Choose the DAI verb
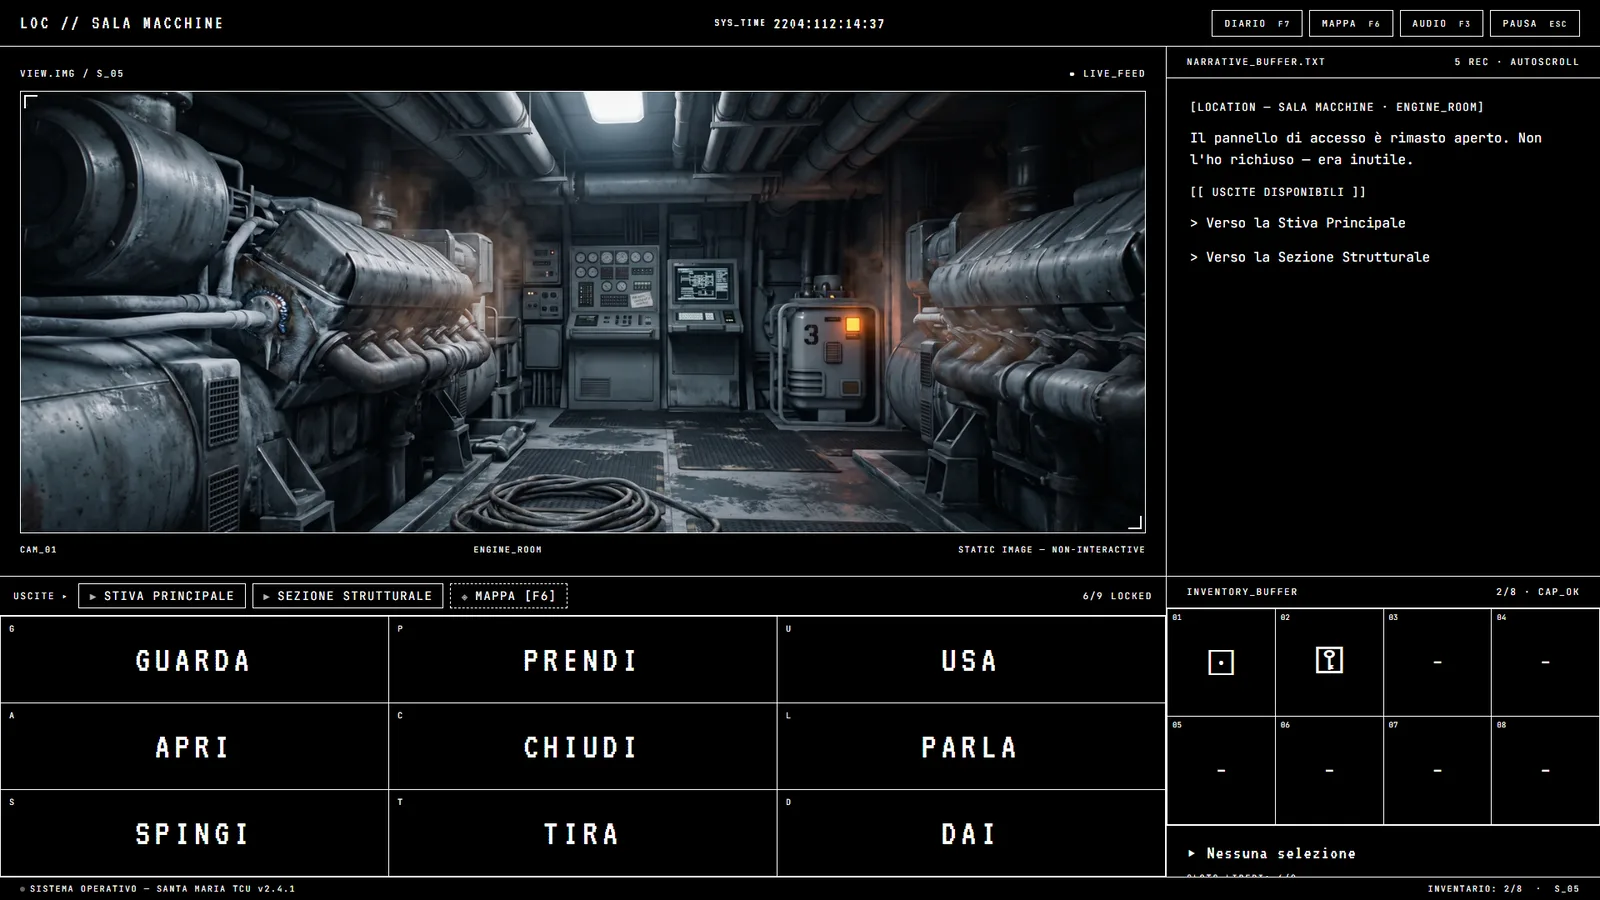The height and width of the screenshot is (900, 1600). [x=970, y=833]
